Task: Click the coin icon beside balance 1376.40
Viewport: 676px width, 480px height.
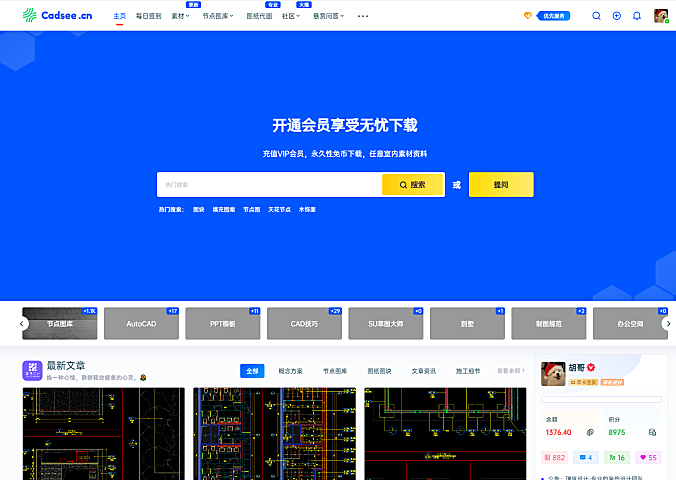Action: pos(590,432)
